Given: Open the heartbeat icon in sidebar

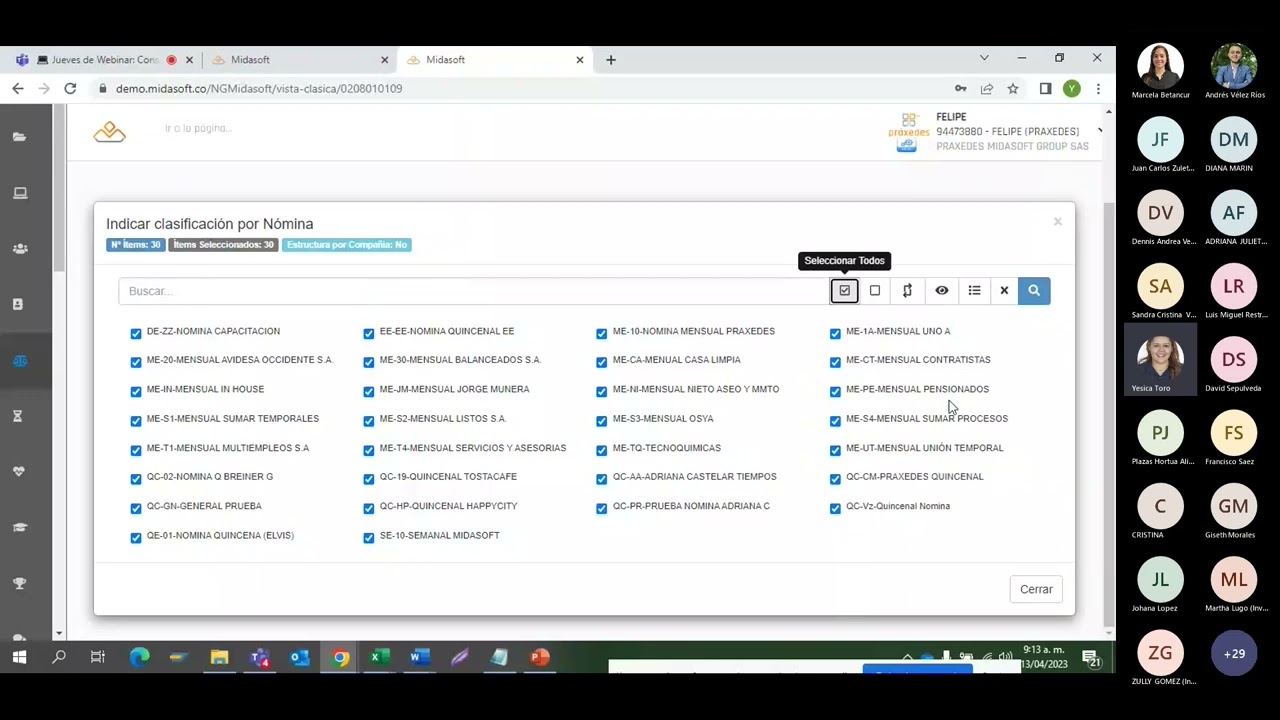Looking at the screenshot, I should pos(19,471).
